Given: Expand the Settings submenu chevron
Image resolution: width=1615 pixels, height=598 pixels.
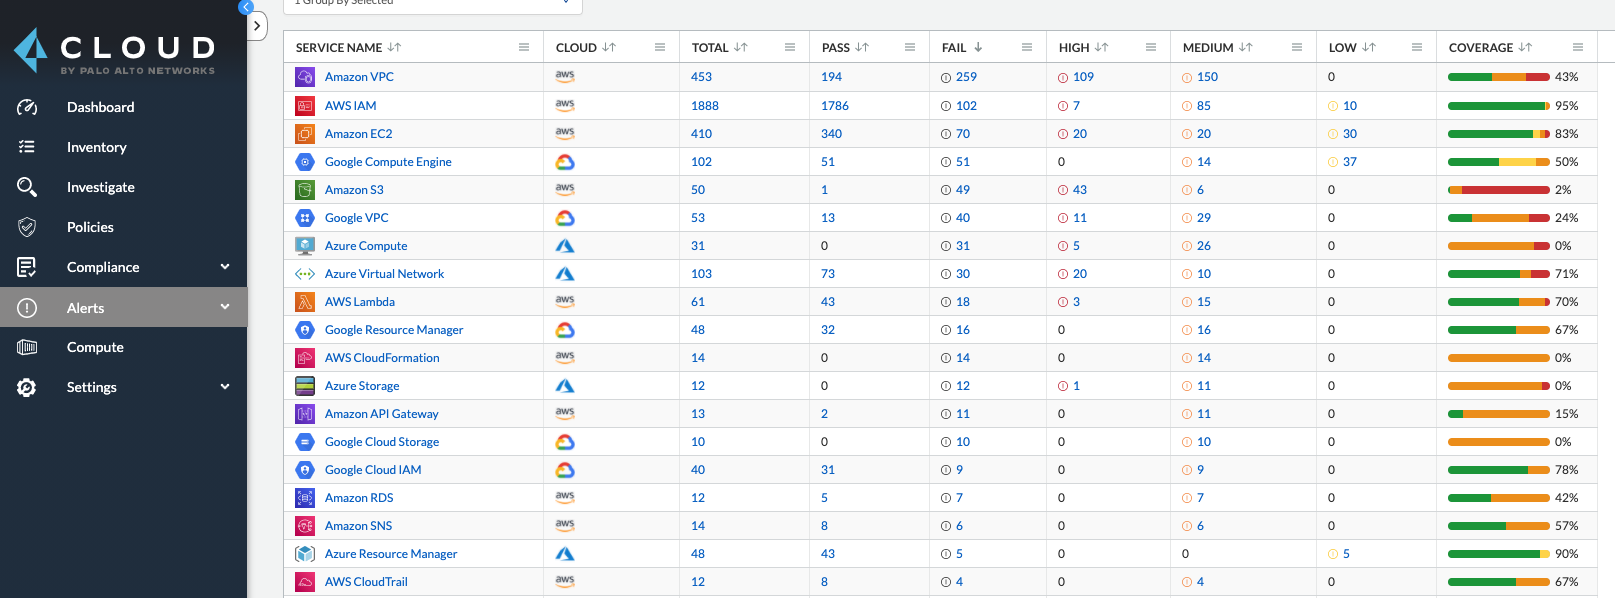Looking at the screenshot, I should point(225,386).
